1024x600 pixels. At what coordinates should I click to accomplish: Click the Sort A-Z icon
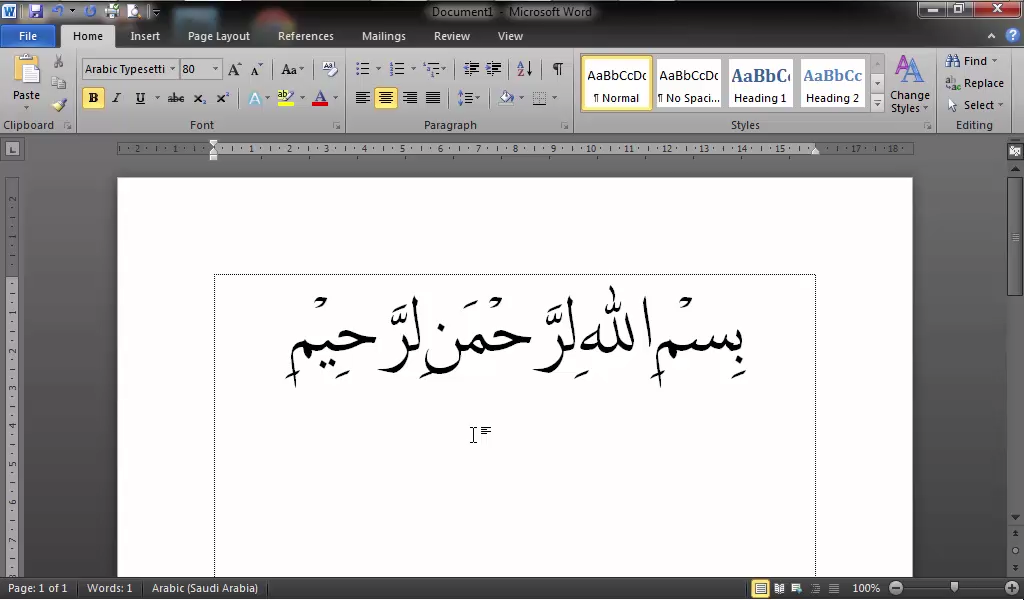[x=524, y=69]
